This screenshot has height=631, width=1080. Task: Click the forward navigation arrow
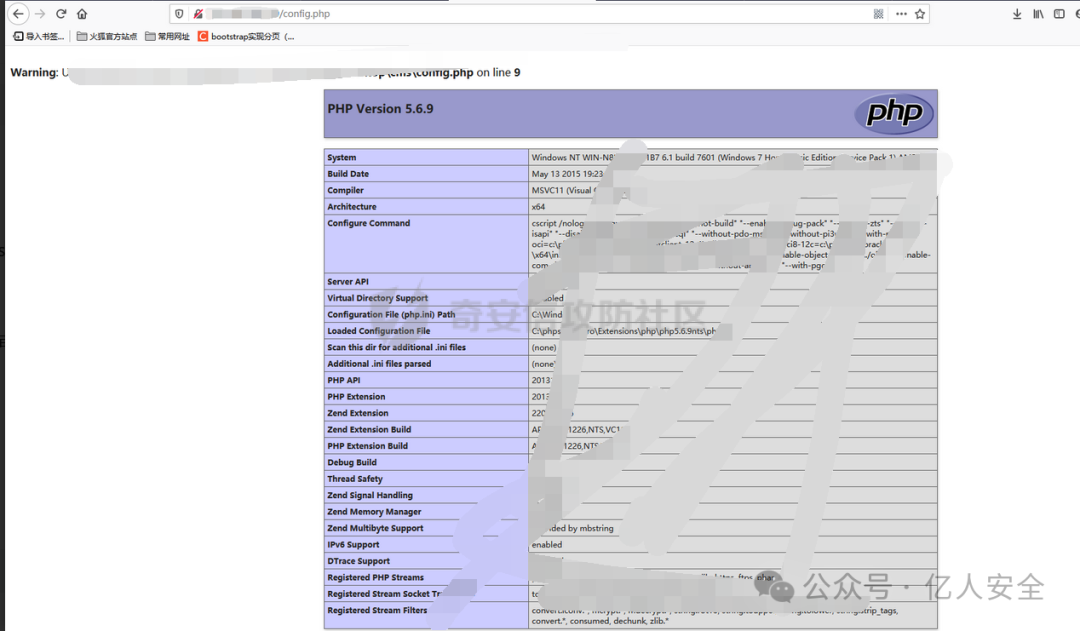pos(40,14)
